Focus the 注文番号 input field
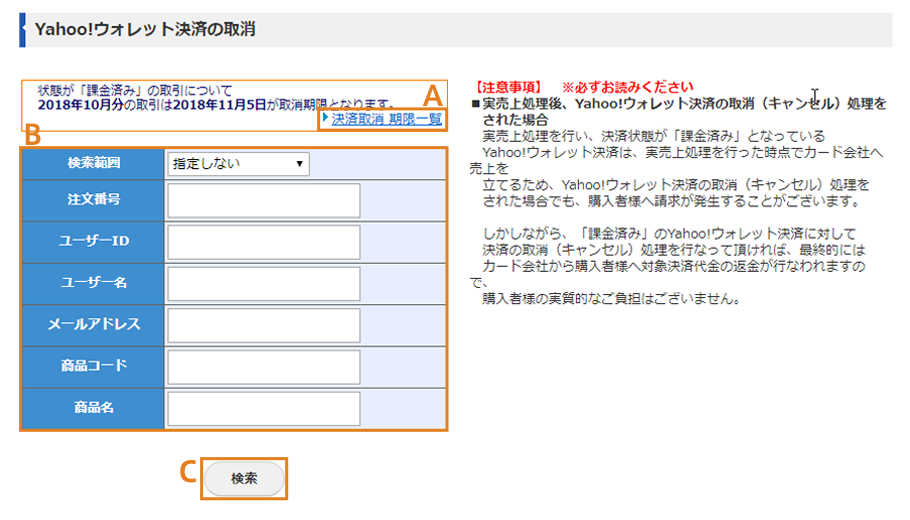 (x=264, y=200)
